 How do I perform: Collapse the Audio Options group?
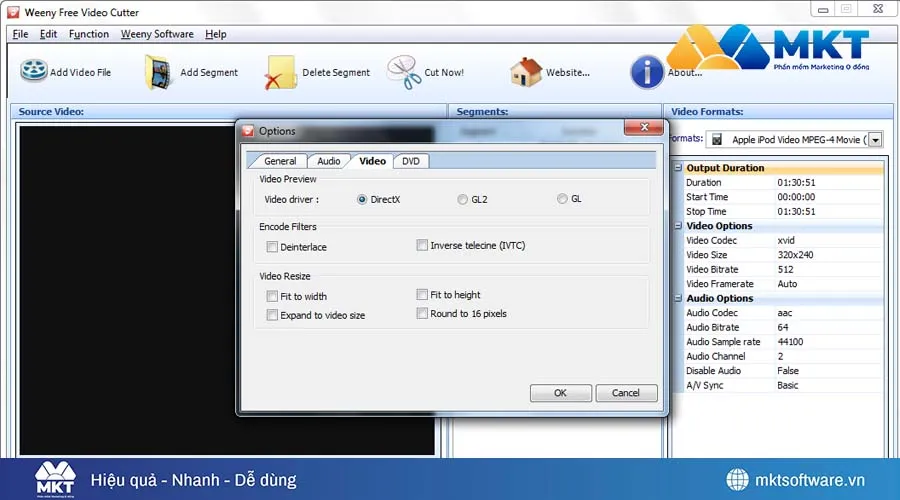point(678,298)
